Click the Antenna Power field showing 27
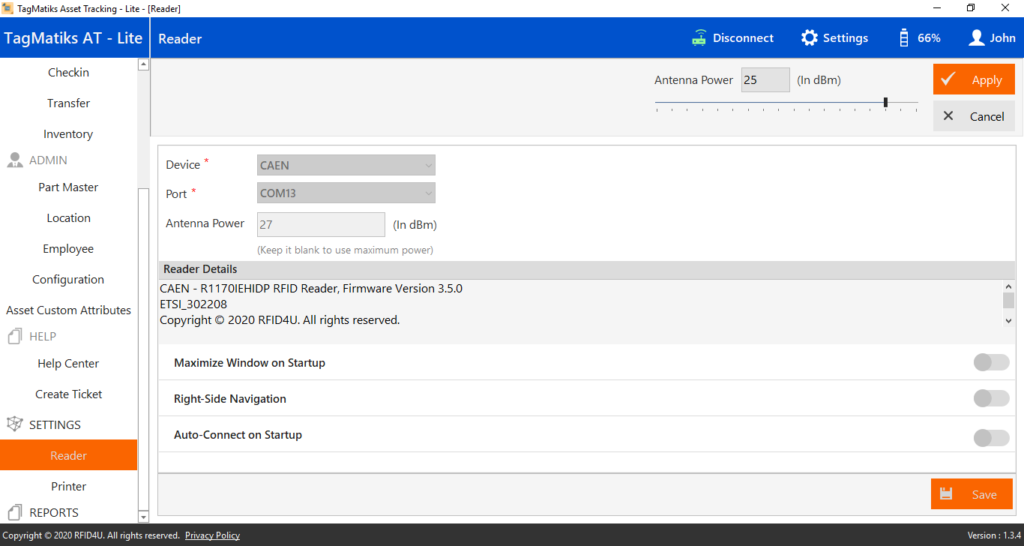Image resolution: width=1024 pixels, height=546 pixels. click(x=321, y=225)
